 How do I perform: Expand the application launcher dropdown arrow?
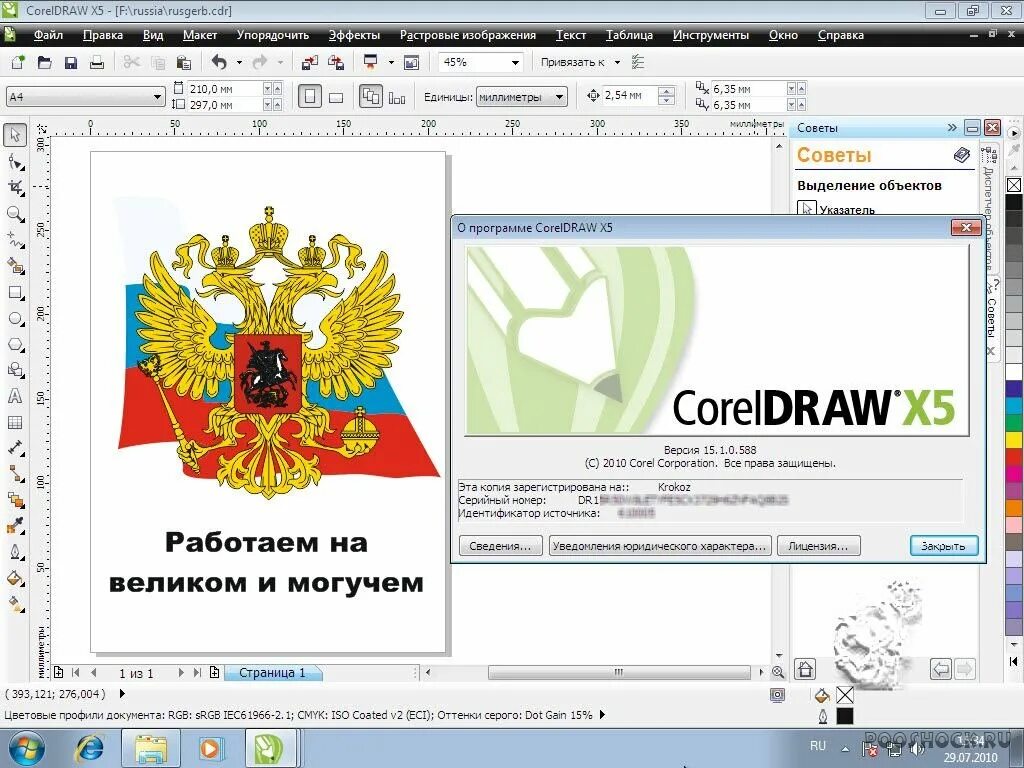391,63
